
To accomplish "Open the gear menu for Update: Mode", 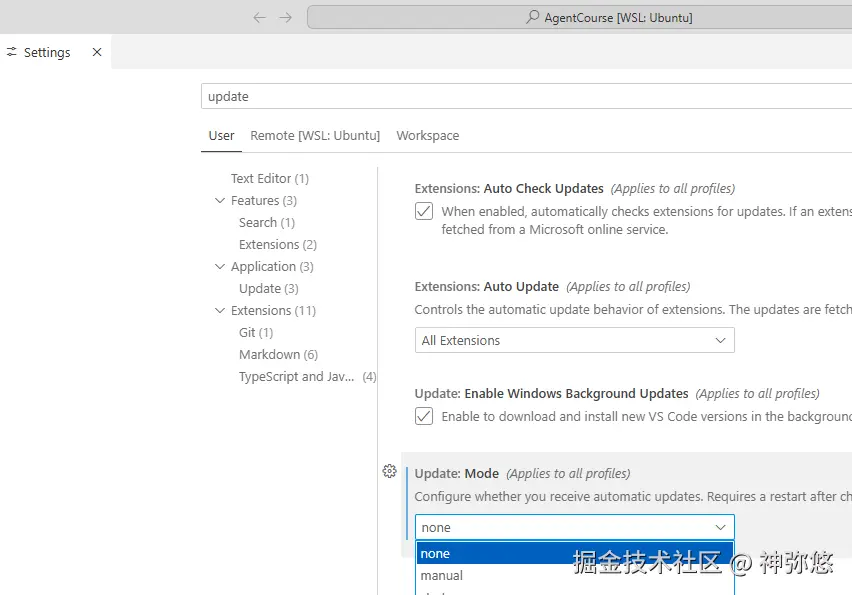I will click(x=390, y=471).
